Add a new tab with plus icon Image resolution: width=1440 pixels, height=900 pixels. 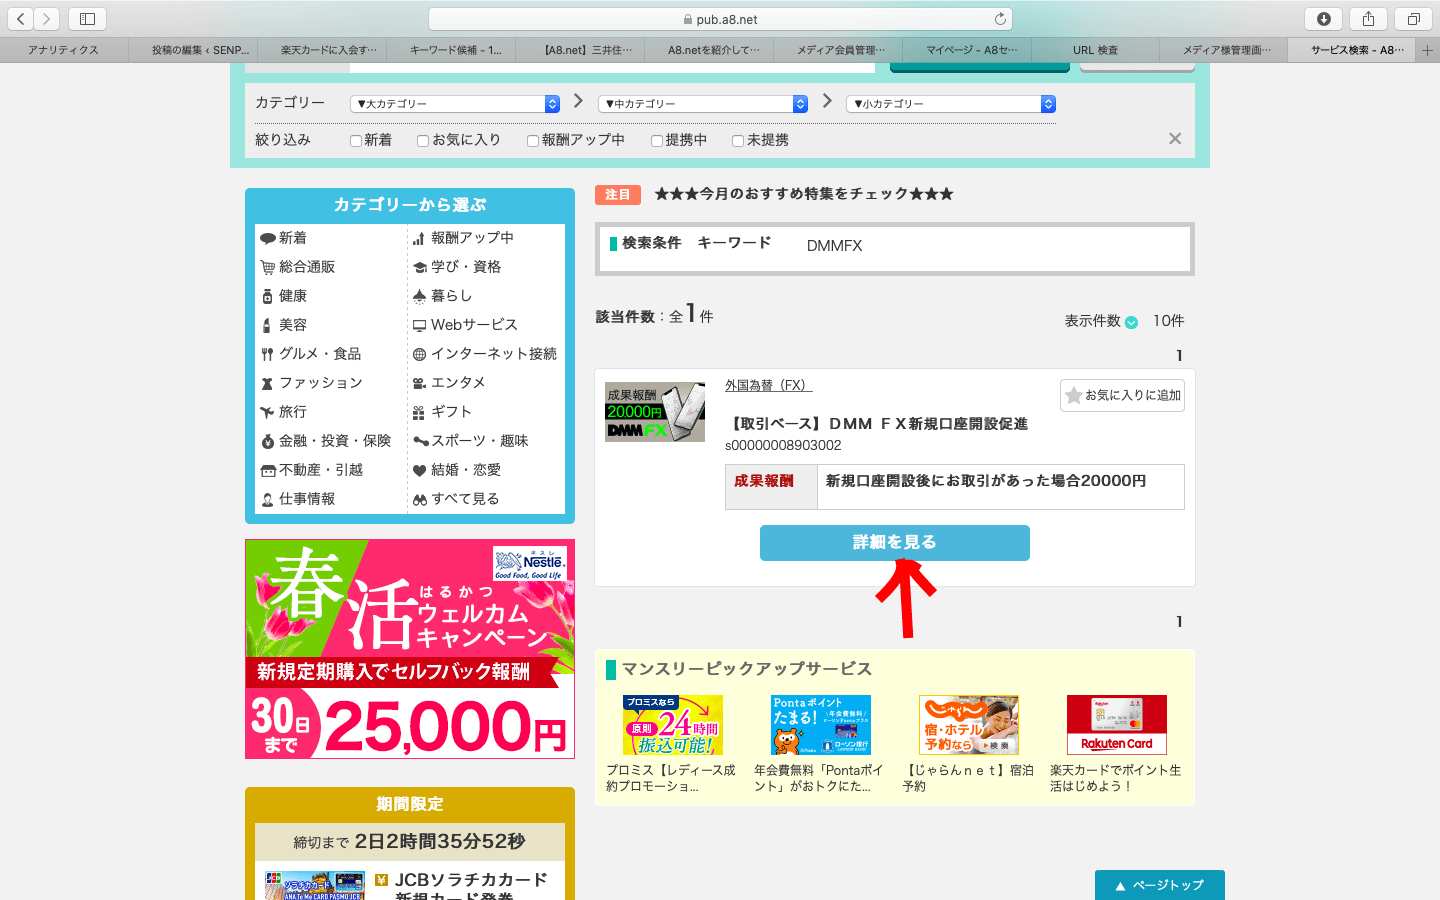(1428, 50)
